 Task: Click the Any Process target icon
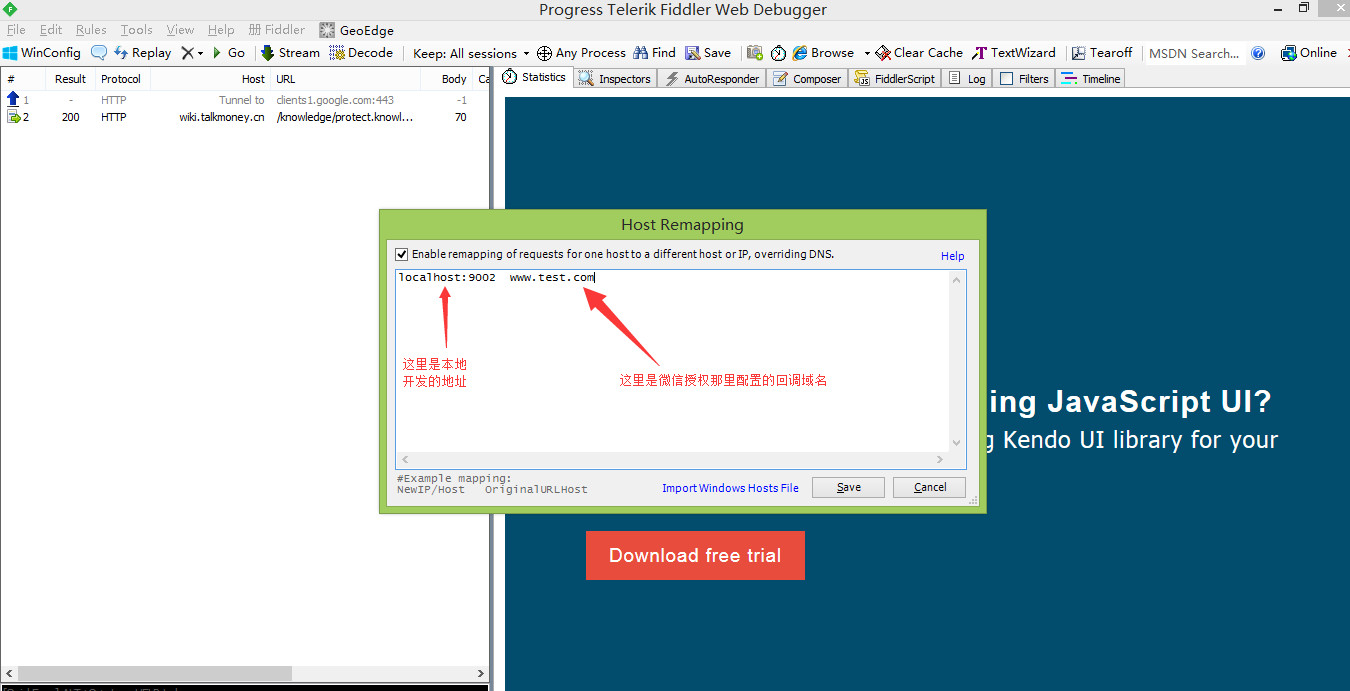tap(544, 53)
